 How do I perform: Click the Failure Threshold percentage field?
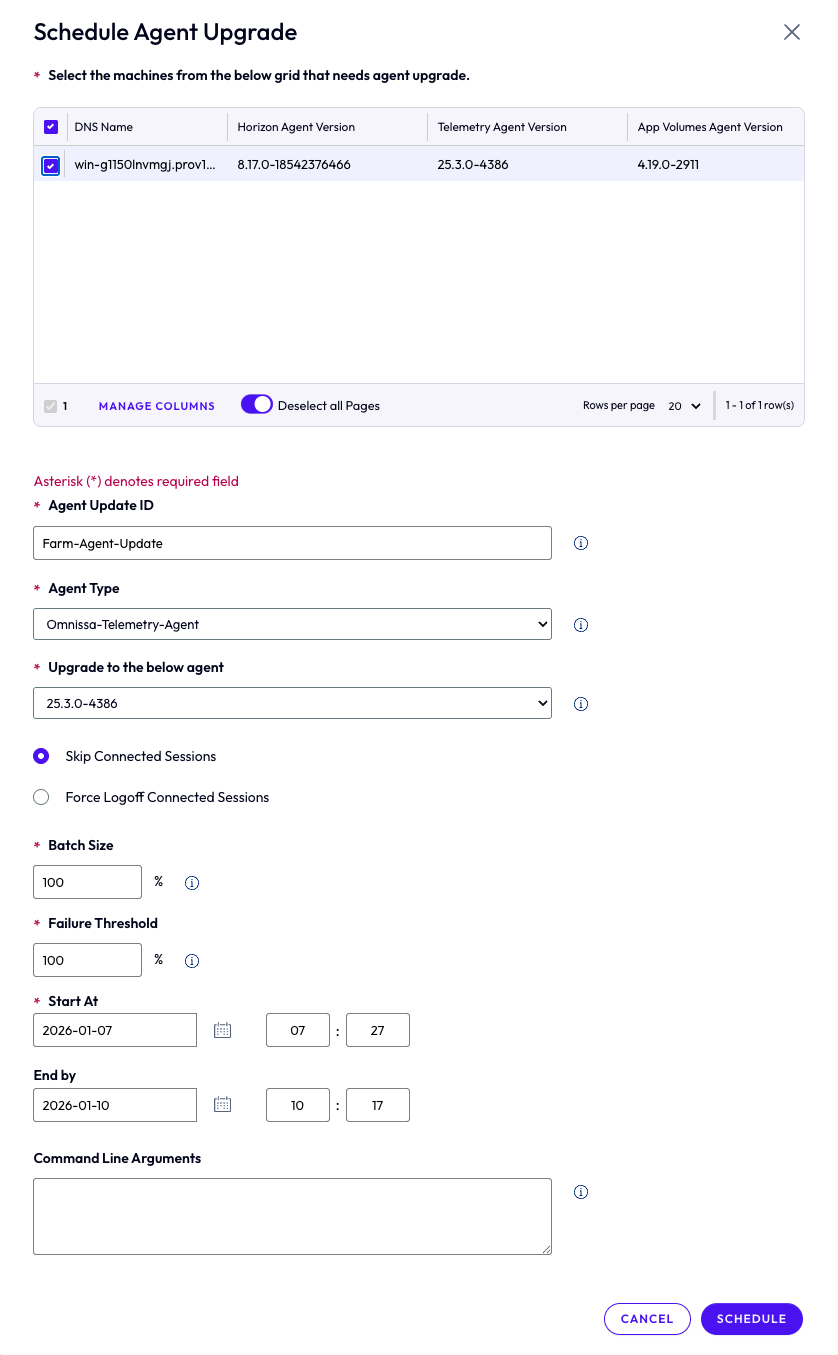pyautogui.click(x=88, y=960)
